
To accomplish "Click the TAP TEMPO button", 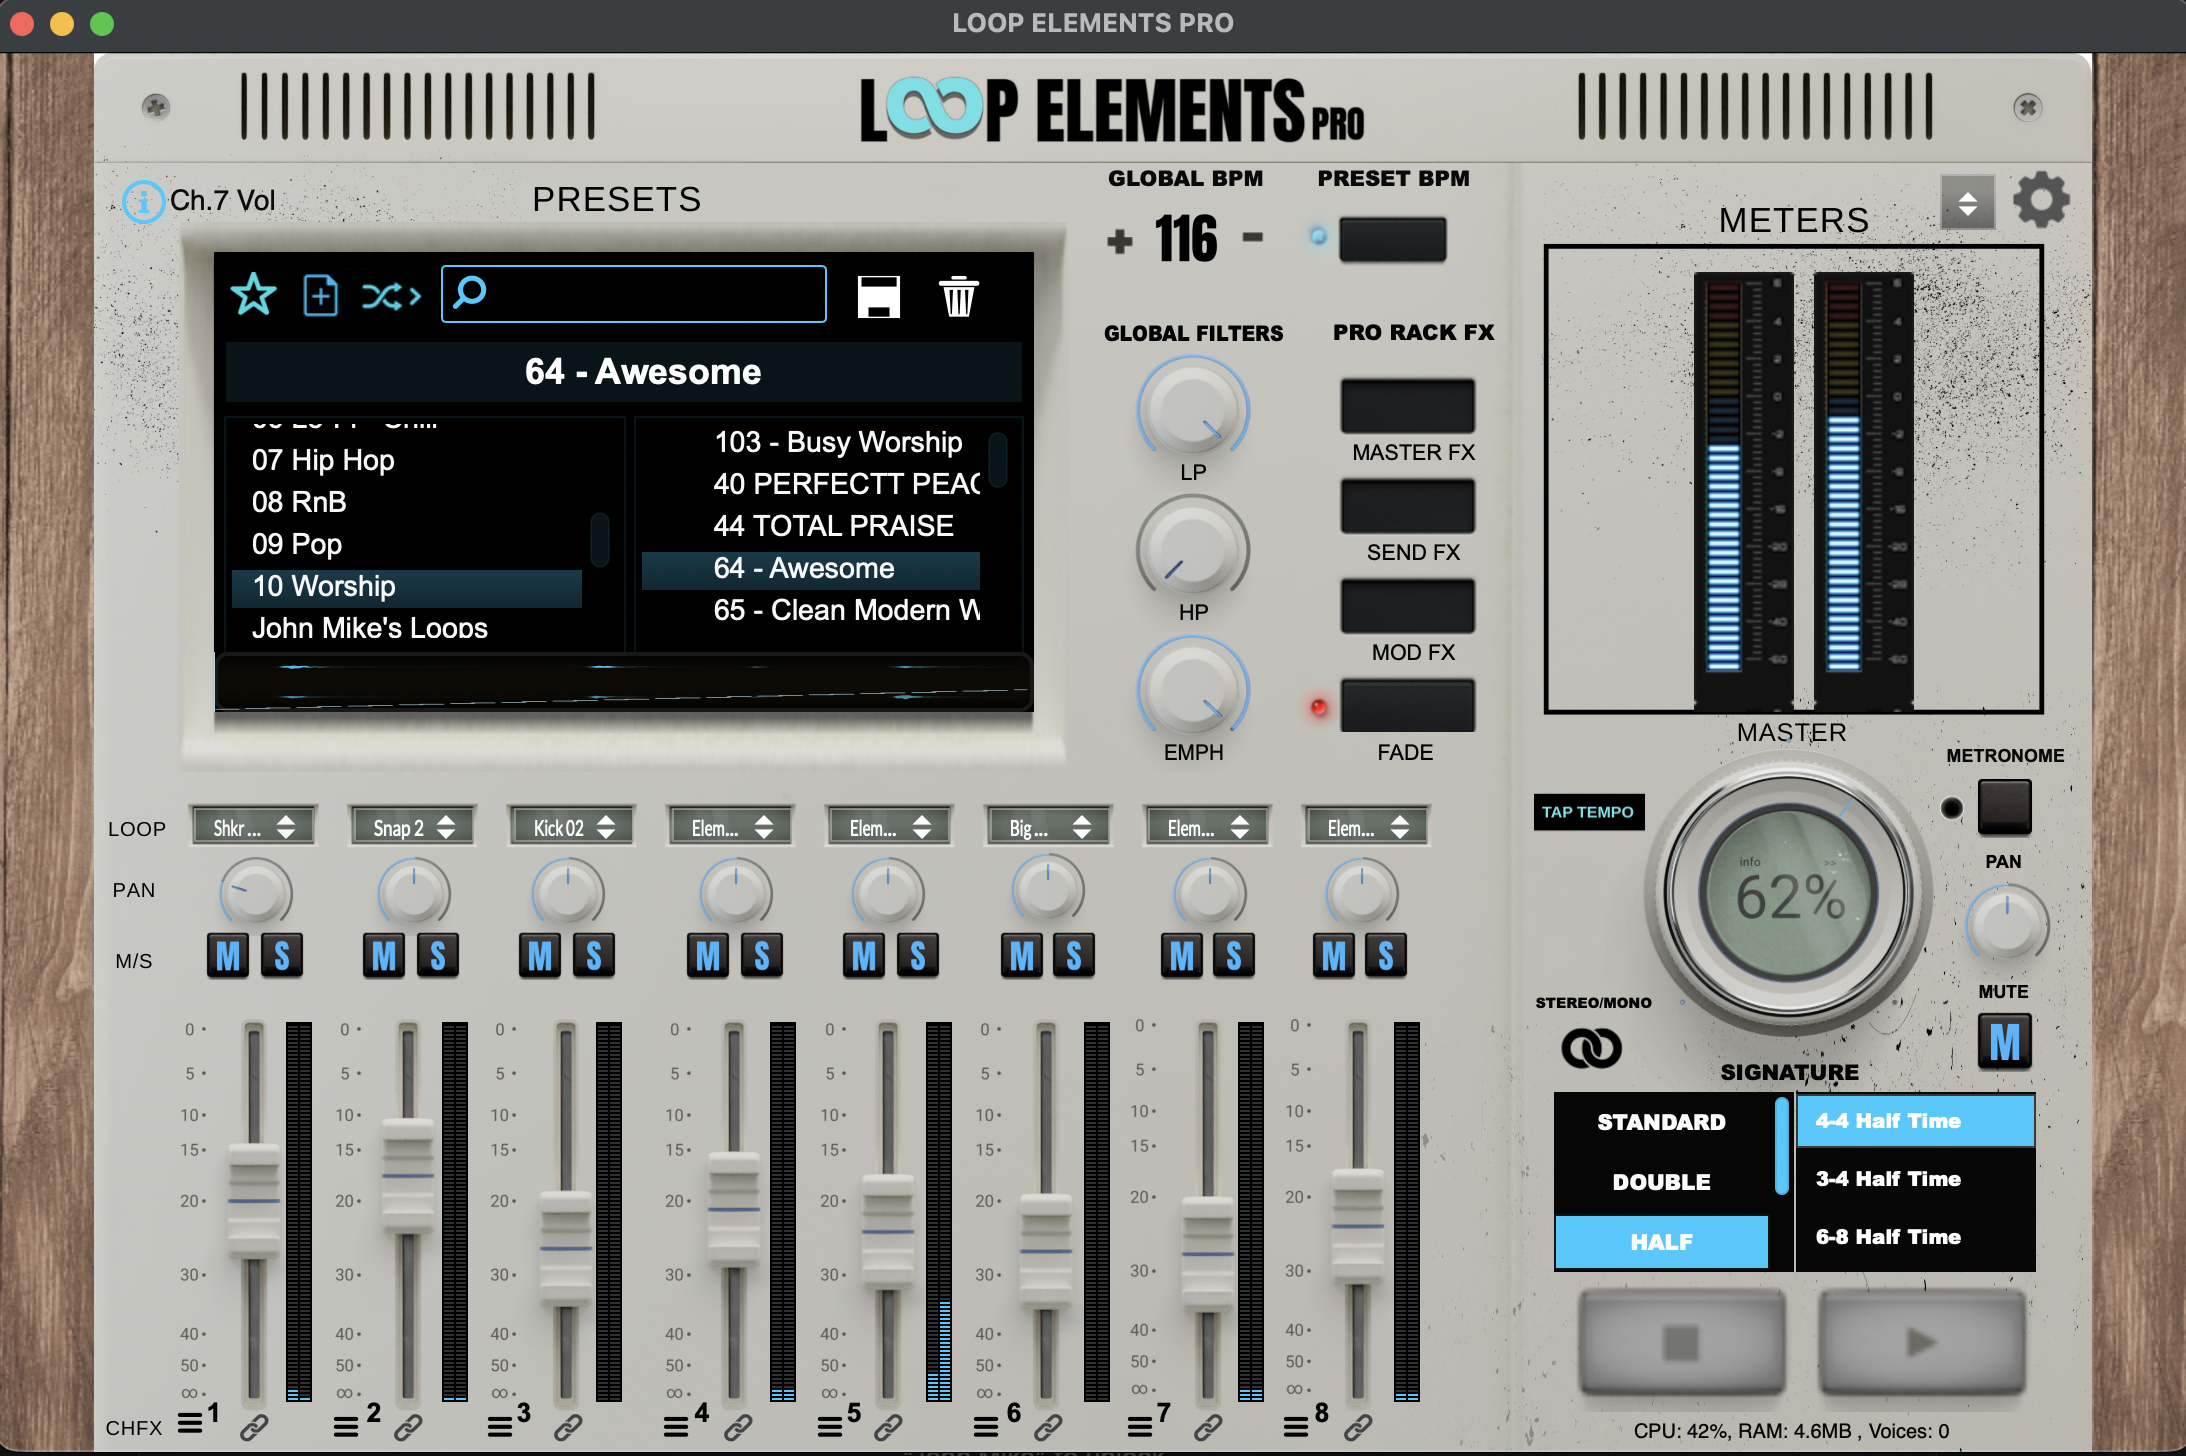I will (x=1588, y=812).
